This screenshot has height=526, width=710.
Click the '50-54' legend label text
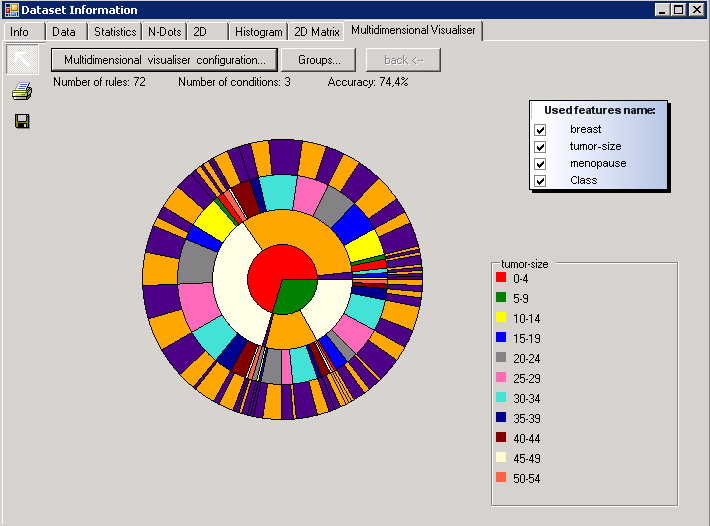click(527, 478)
